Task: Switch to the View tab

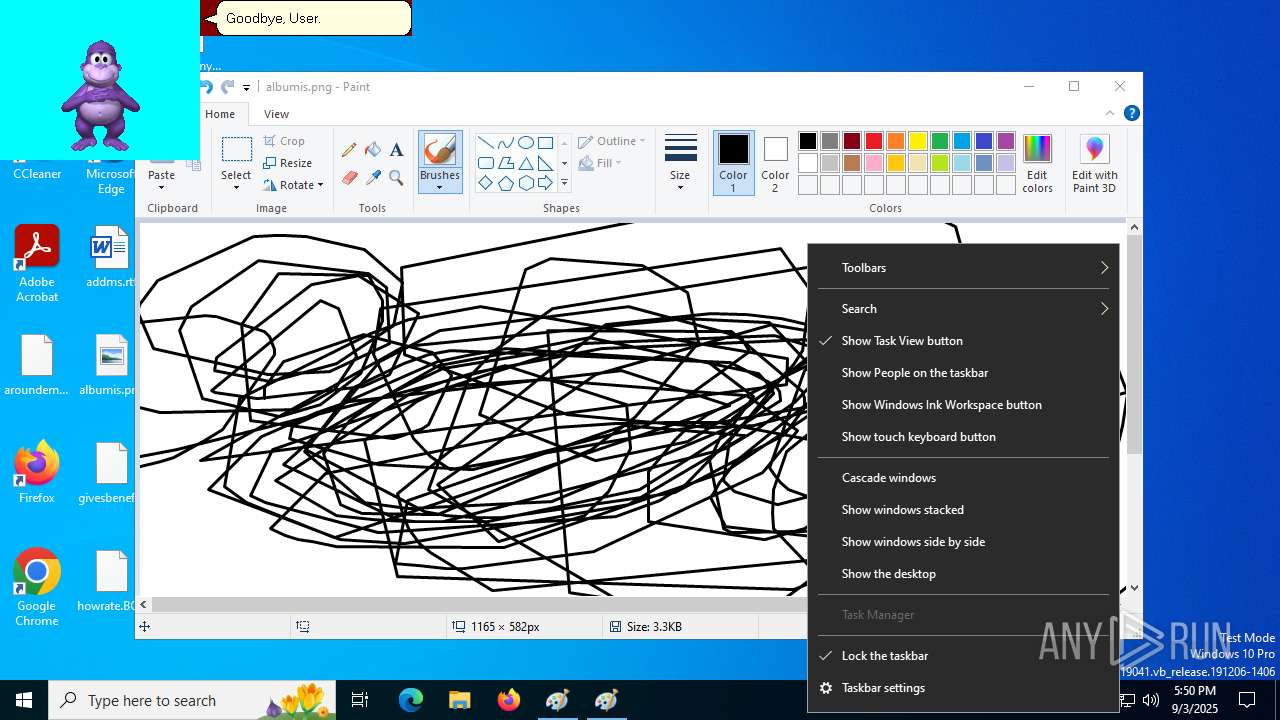Action: pyautogui.click(x=277, y=114)
